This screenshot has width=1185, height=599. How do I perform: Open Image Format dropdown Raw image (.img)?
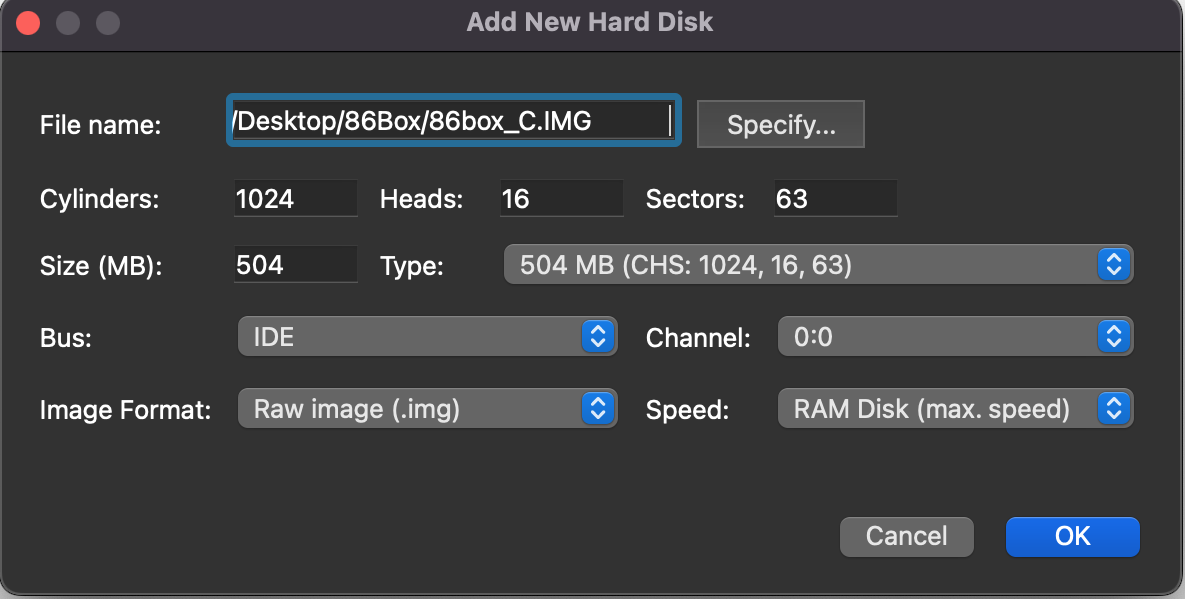[x=410, y=409]
